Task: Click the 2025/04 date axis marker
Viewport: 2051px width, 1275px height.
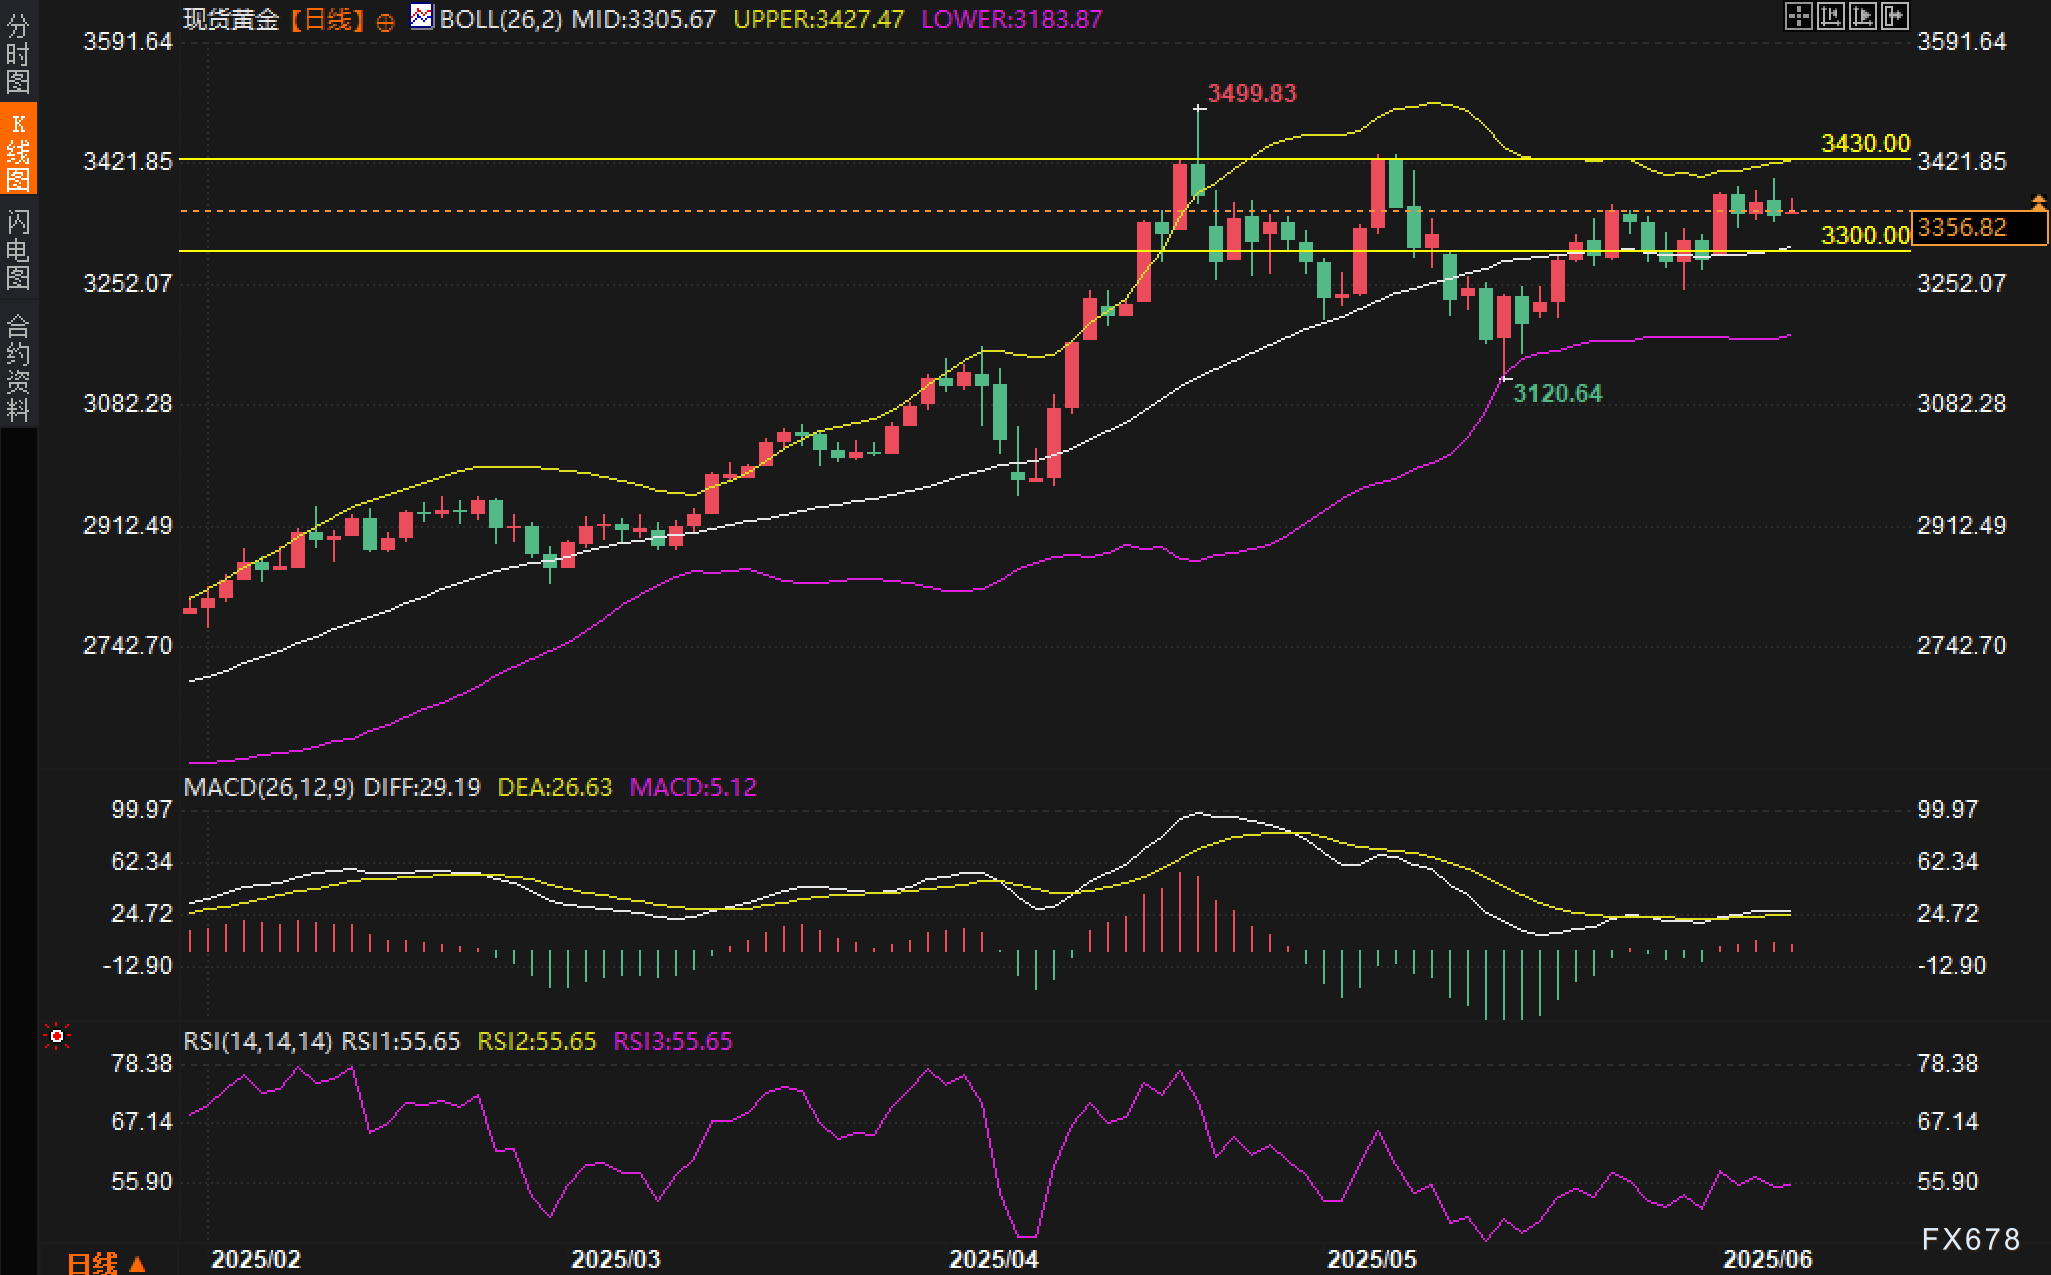Action: point(993,1259)
